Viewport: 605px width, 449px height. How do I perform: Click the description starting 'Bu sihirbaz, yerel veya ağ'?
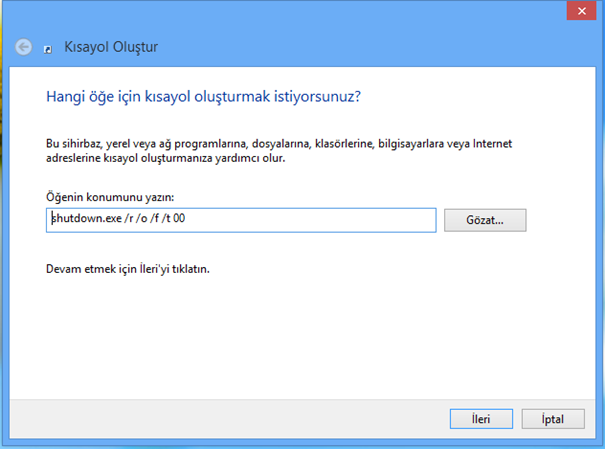(279, 151)
